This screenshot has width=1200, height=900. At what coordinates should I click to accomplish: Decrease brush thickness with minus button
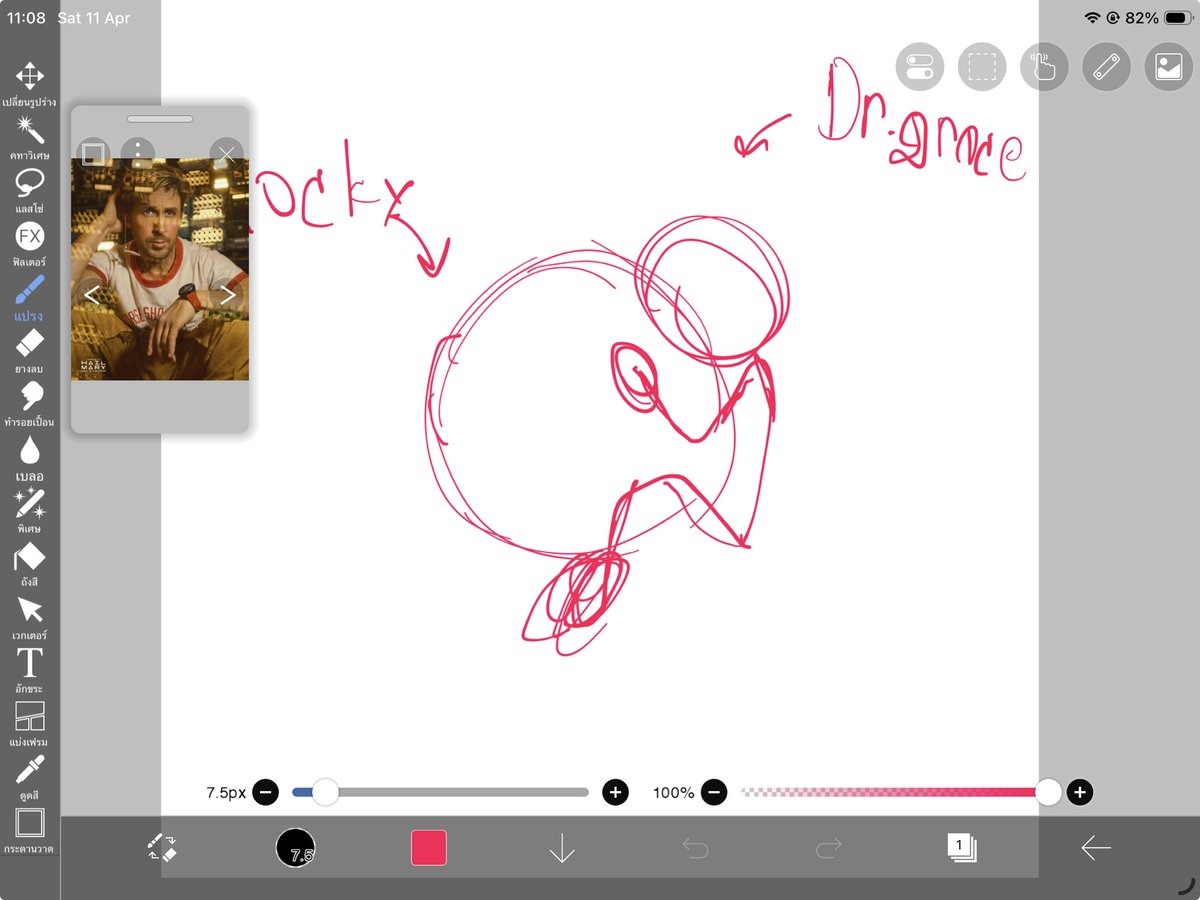(265, 792)
